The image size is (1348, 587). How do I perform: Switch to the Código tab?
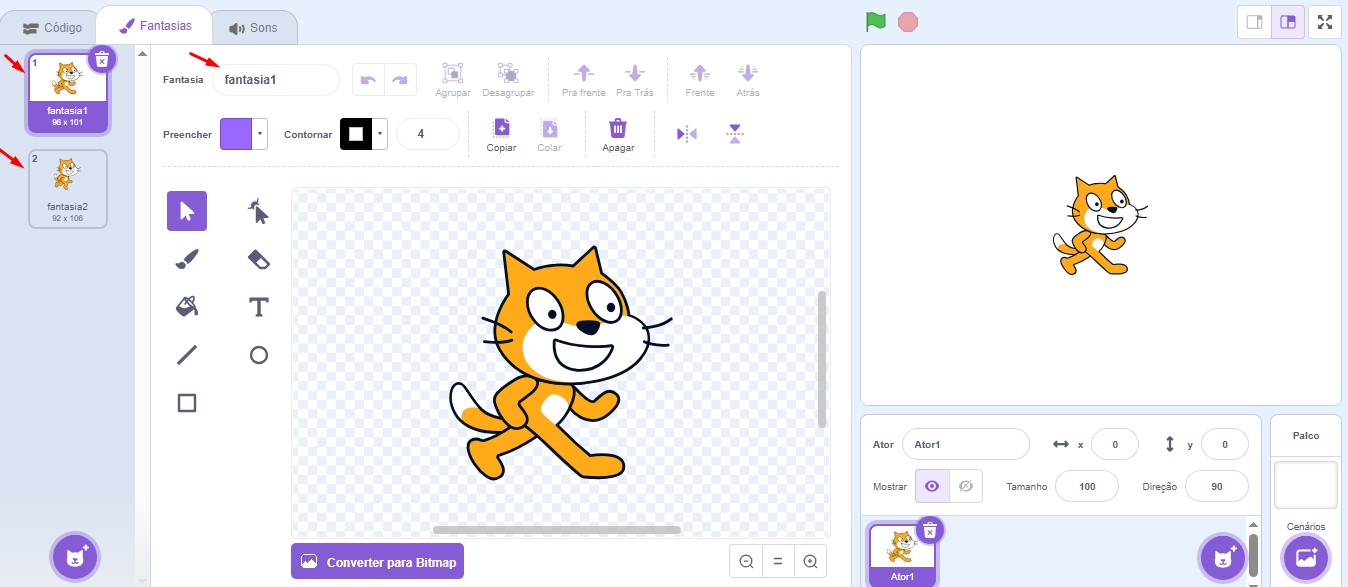pyautogui.click(x=52, y=28)
